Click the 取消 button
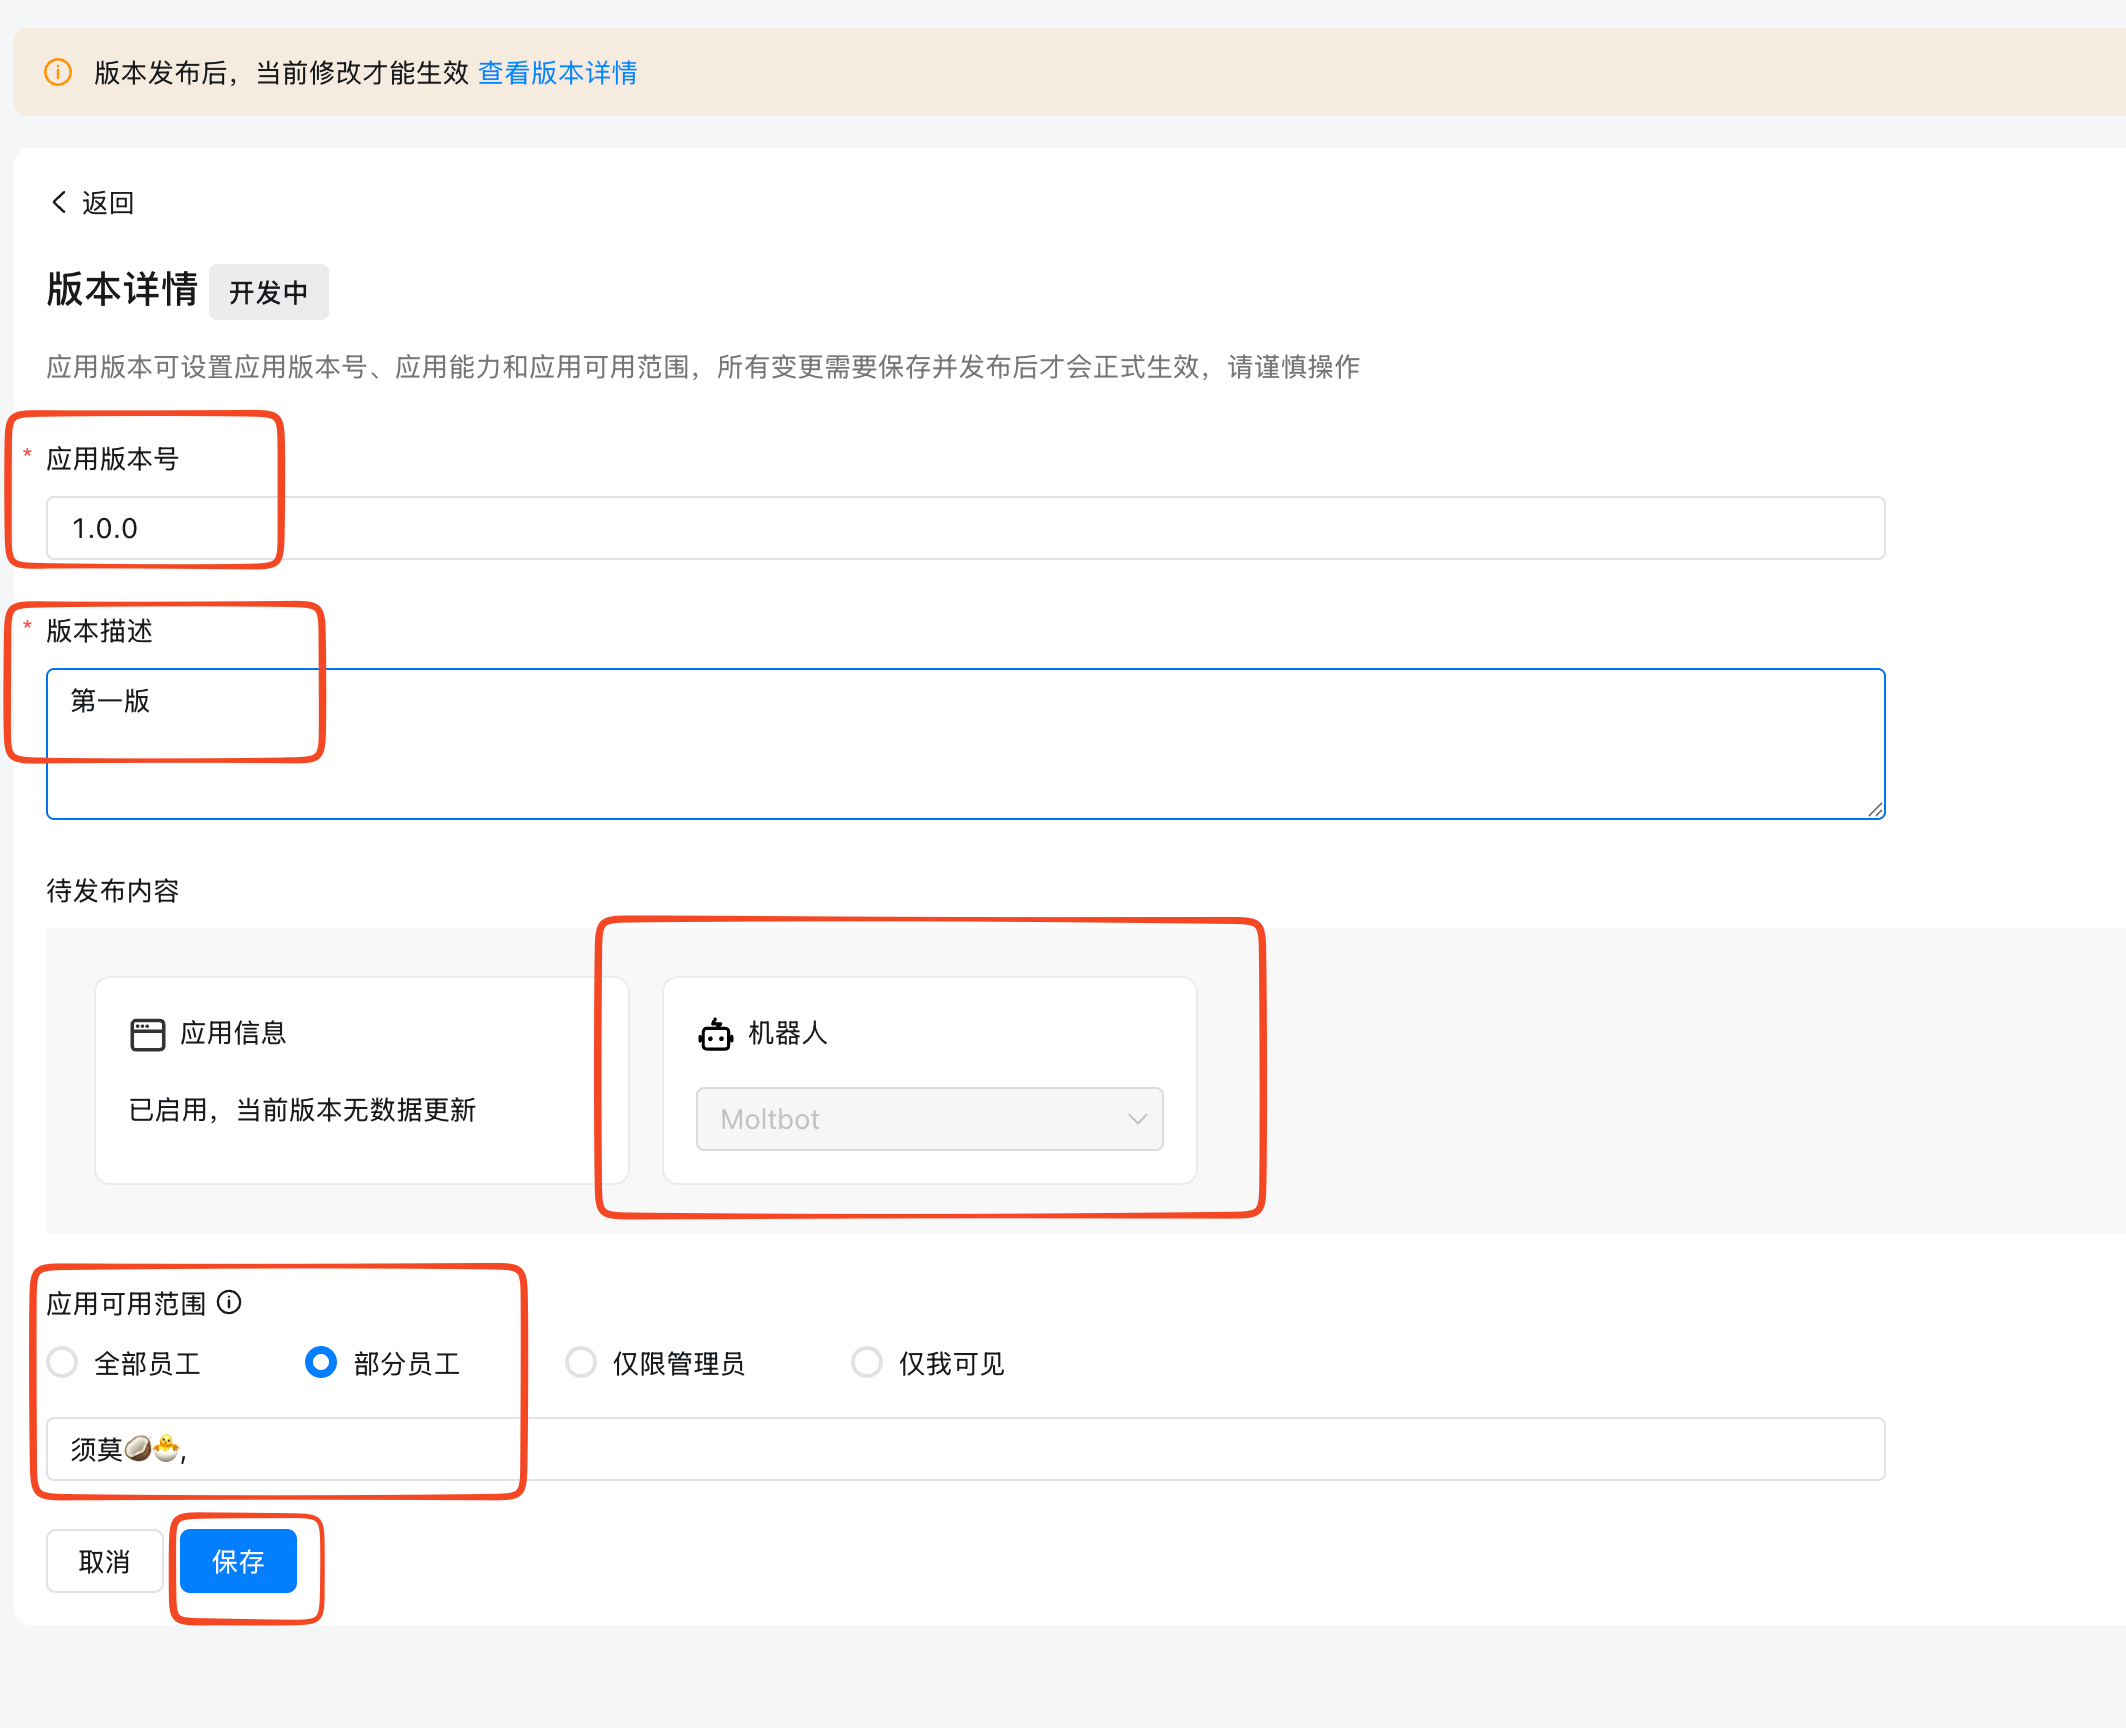Image resolution: width=2126 pixels, height=1728 pixels. 104,1560
